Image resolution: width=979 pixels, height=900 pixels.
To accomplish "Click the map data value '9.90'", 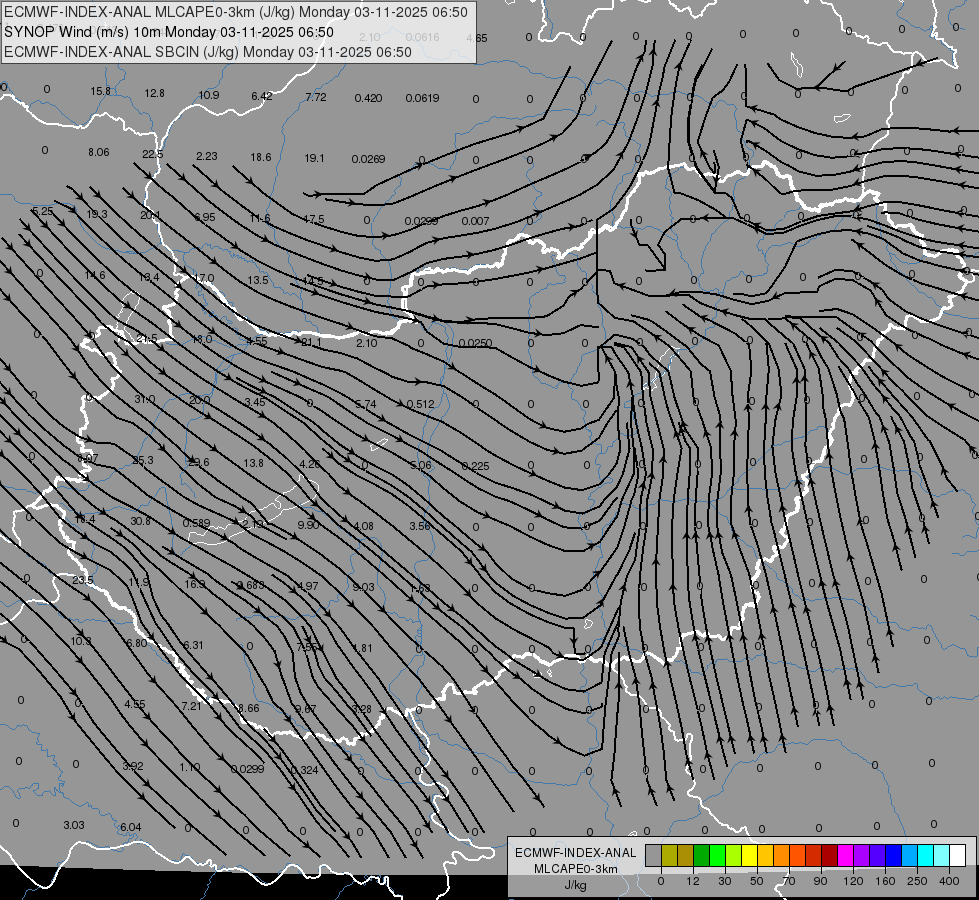I will pos(308,525).
